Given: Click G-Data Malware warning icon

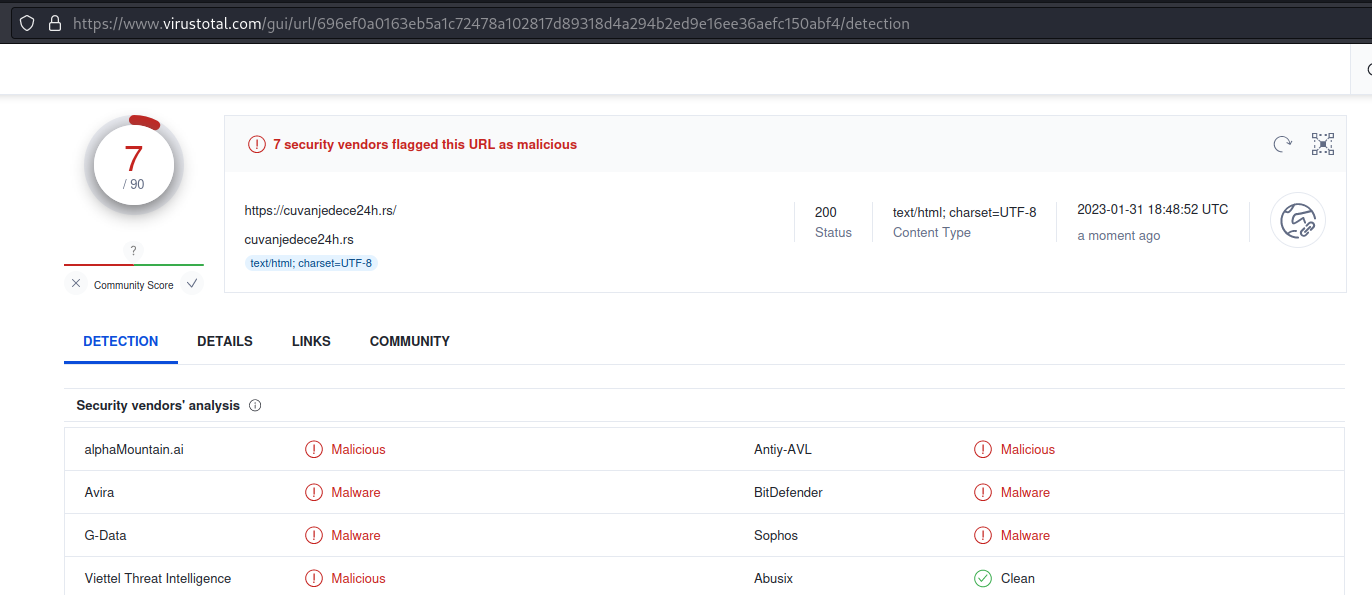Looking at the screenshot, I should [314, 536].
